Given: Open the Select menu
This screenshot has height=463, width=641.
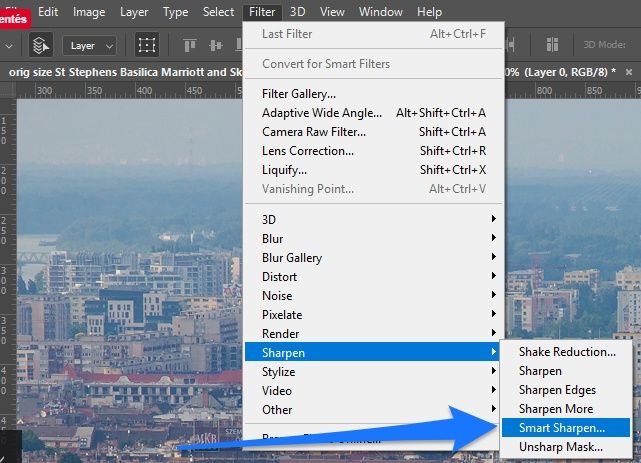Looking at the screenshot, I should pos(218,12).
